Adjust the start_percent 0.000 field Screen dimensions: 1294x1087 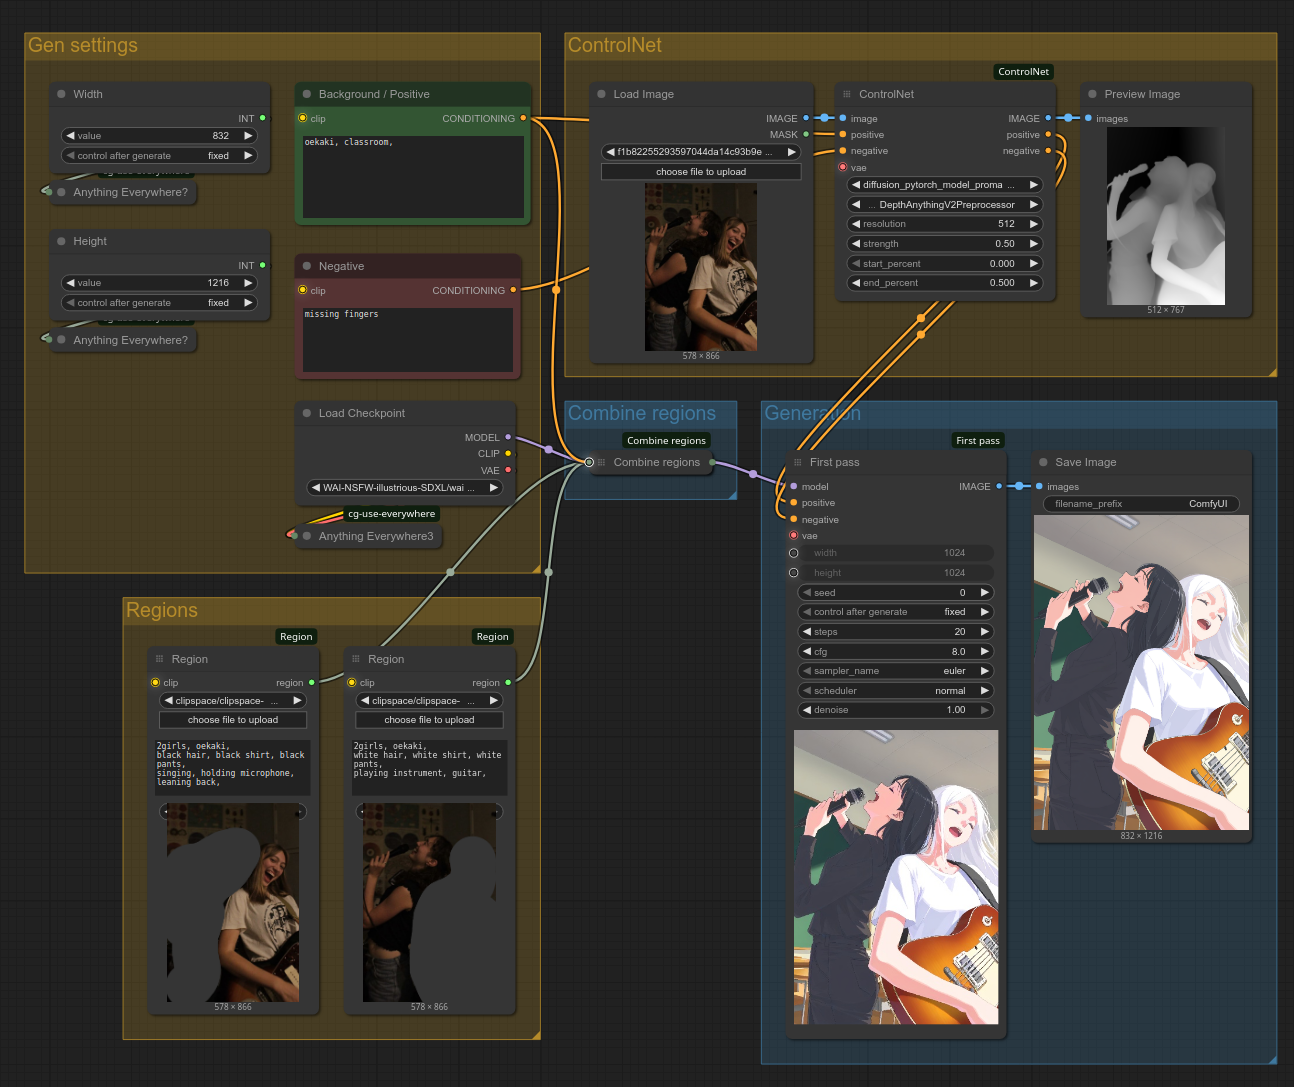945,264
